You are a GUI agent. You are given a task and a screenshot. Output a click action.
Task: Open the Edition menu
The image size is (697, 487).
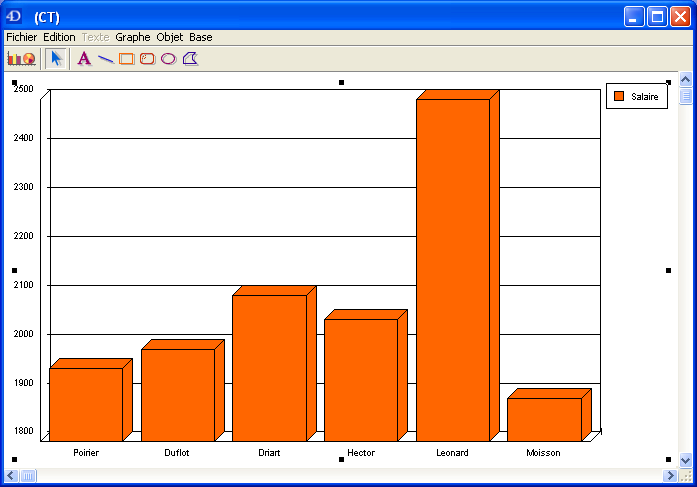click(x=59, y=37)
